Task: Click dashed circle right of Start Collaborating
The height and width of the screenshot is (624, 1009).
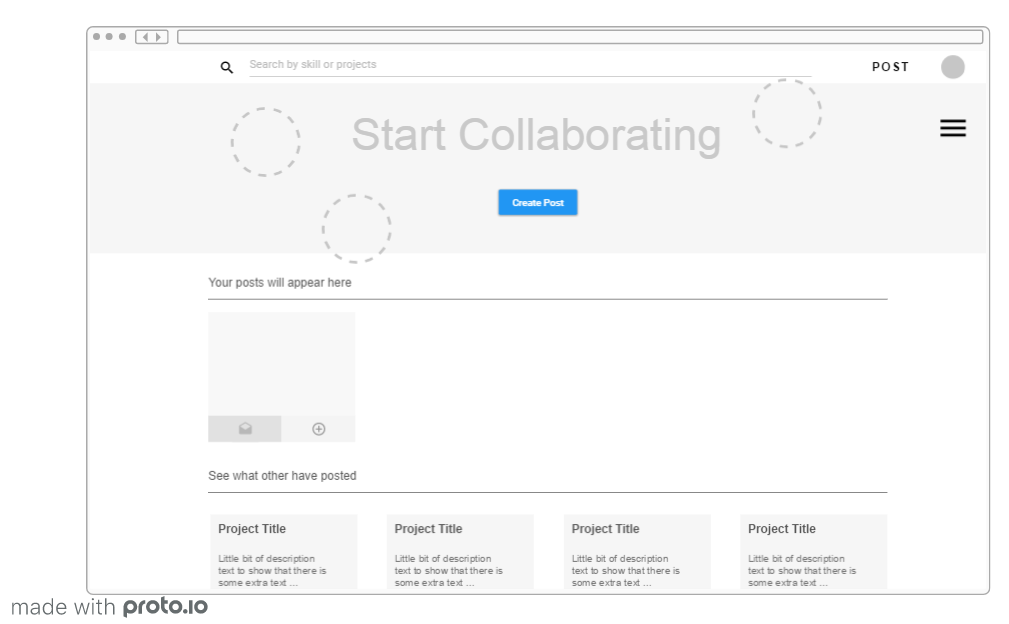Action: 787,113
